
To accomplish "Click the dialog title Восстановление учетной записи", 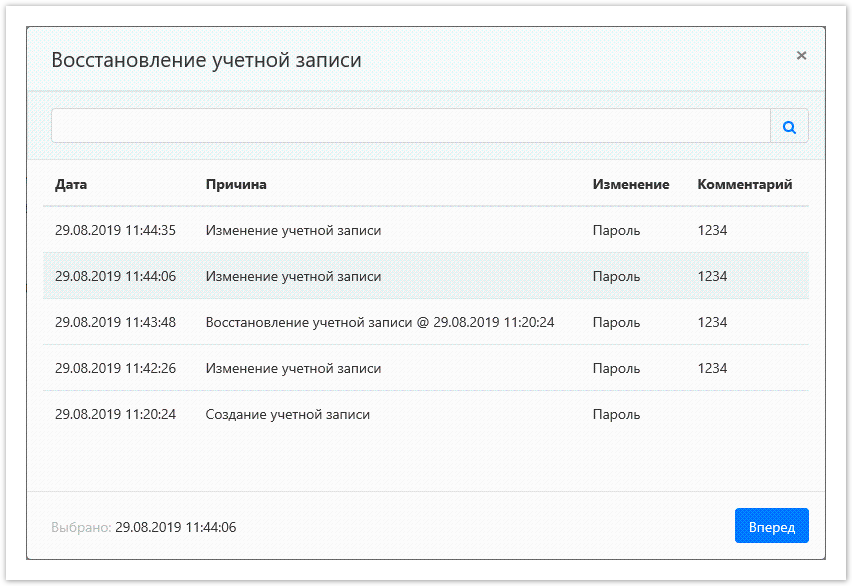I will [x=206, y=60].
